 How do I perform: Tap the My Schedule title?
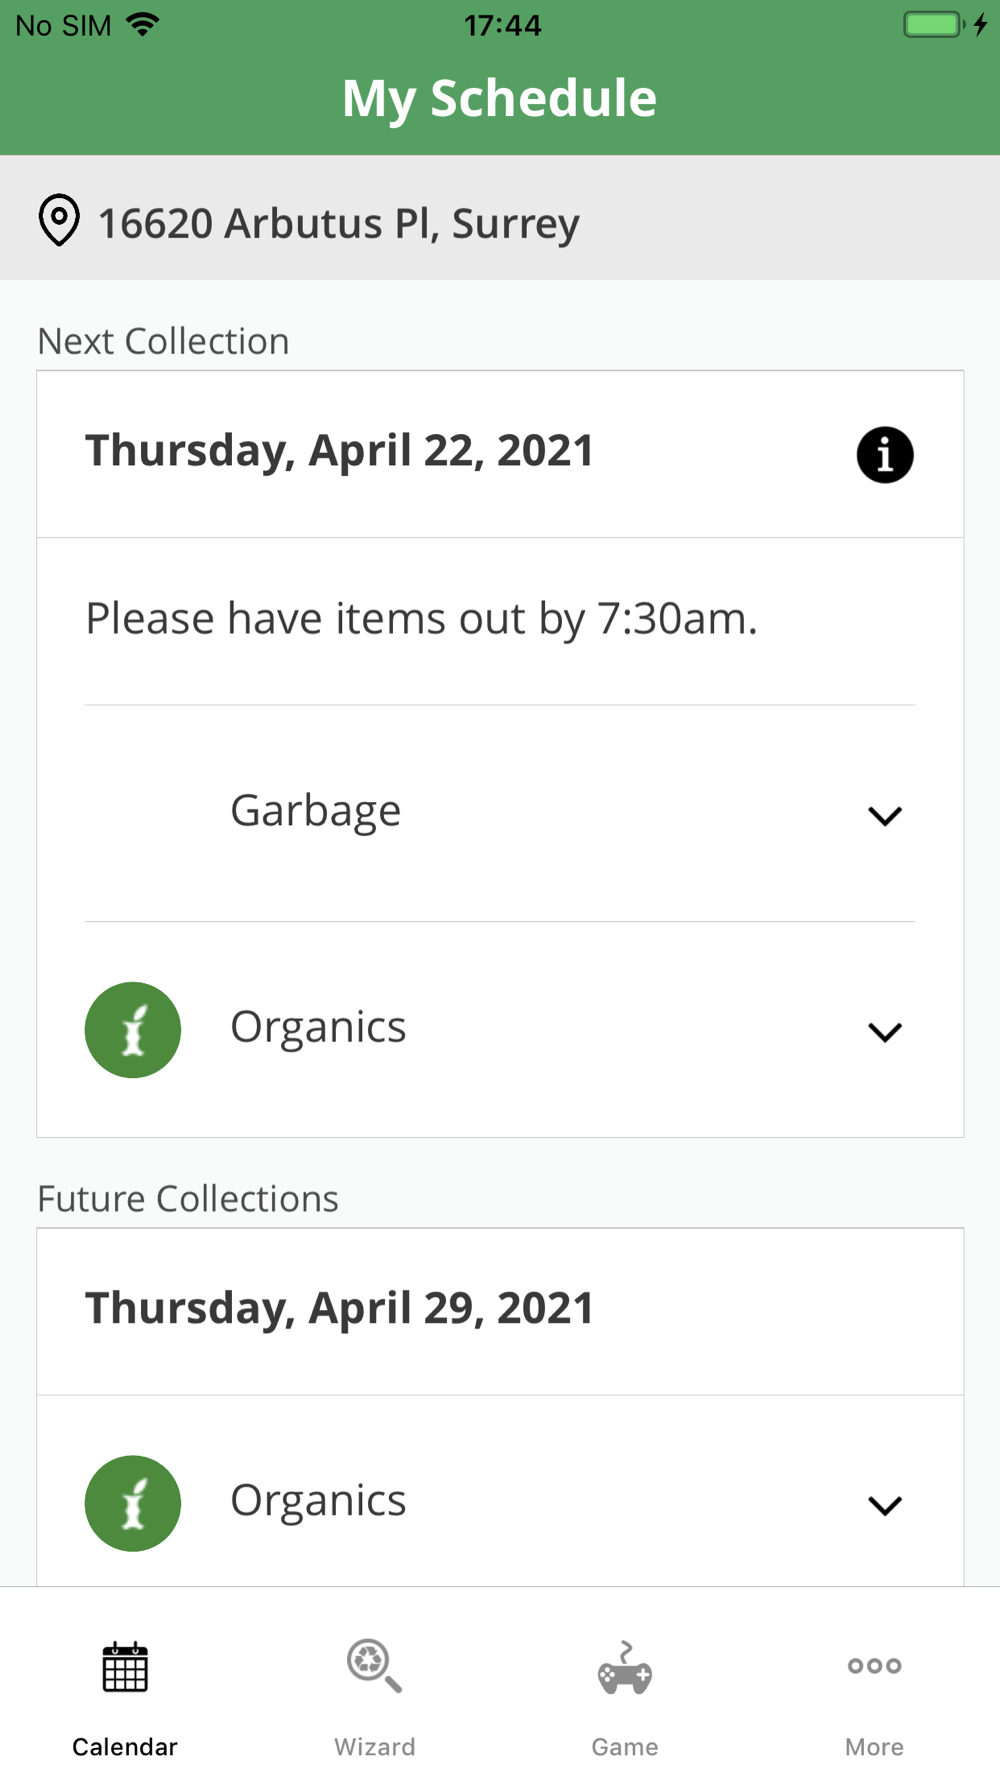tap(500, 98)
